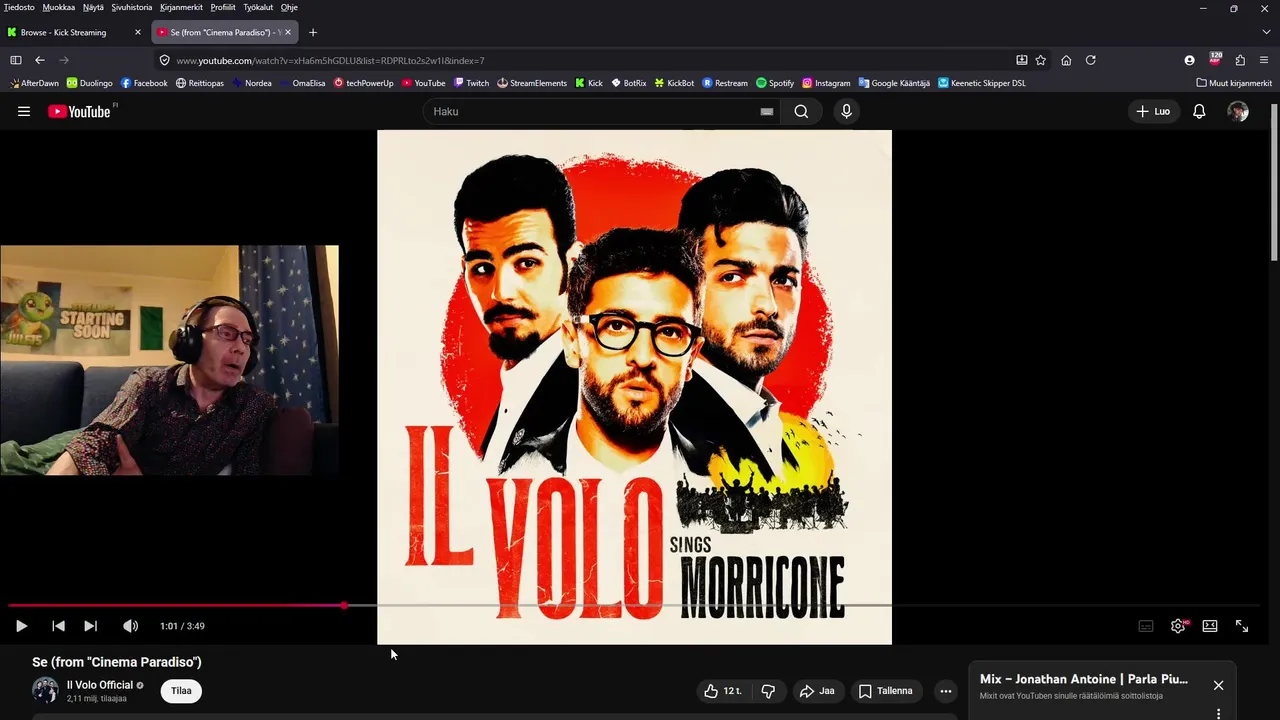Open more actions three-dot menu
The image size is (1280, 720).
945,691
